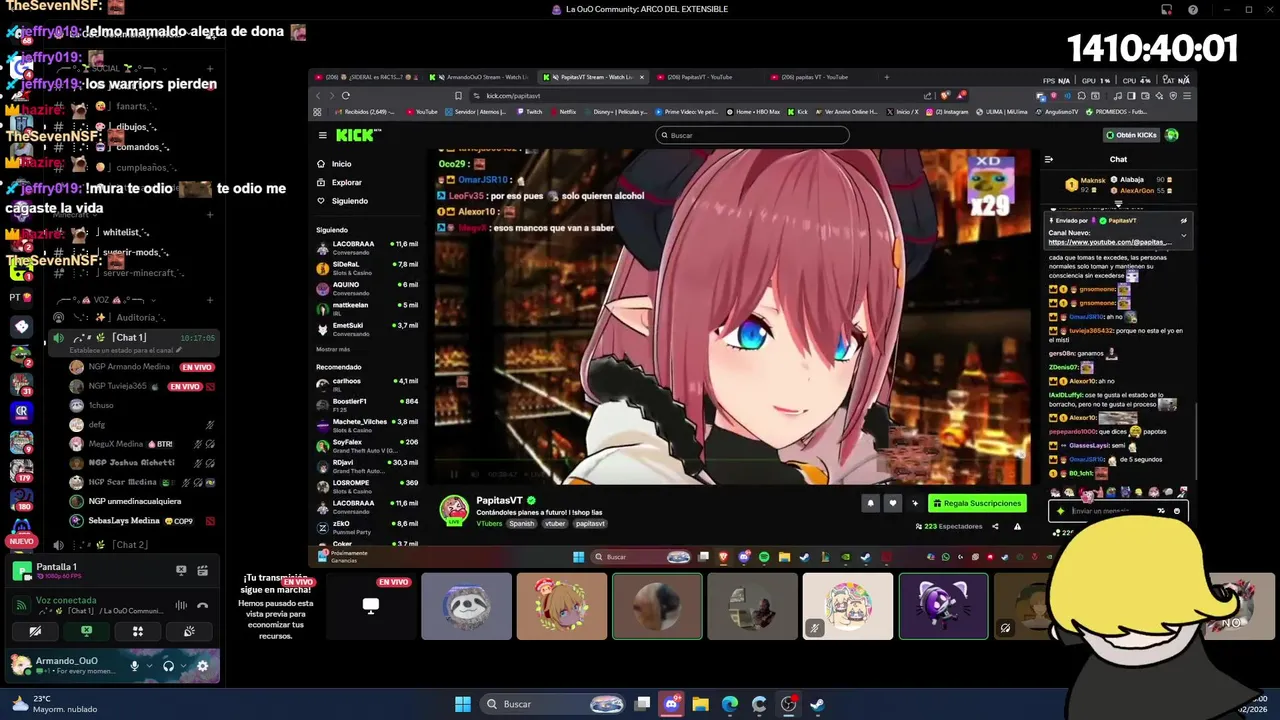Switch to papitas VT YouTube tab
Viewport: 1280px width, 720px height.
[814, 77]
